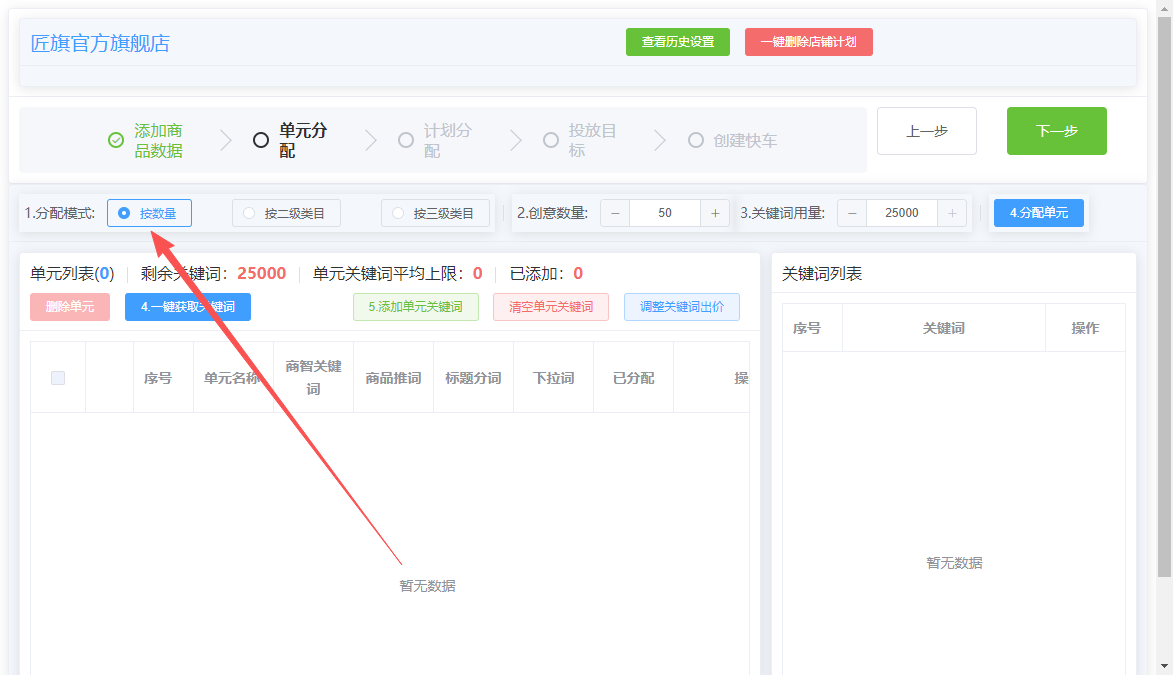The image size is (1173, 675).
Task: Open the 添加商品数据 step
Action: [x=159, y=141]
